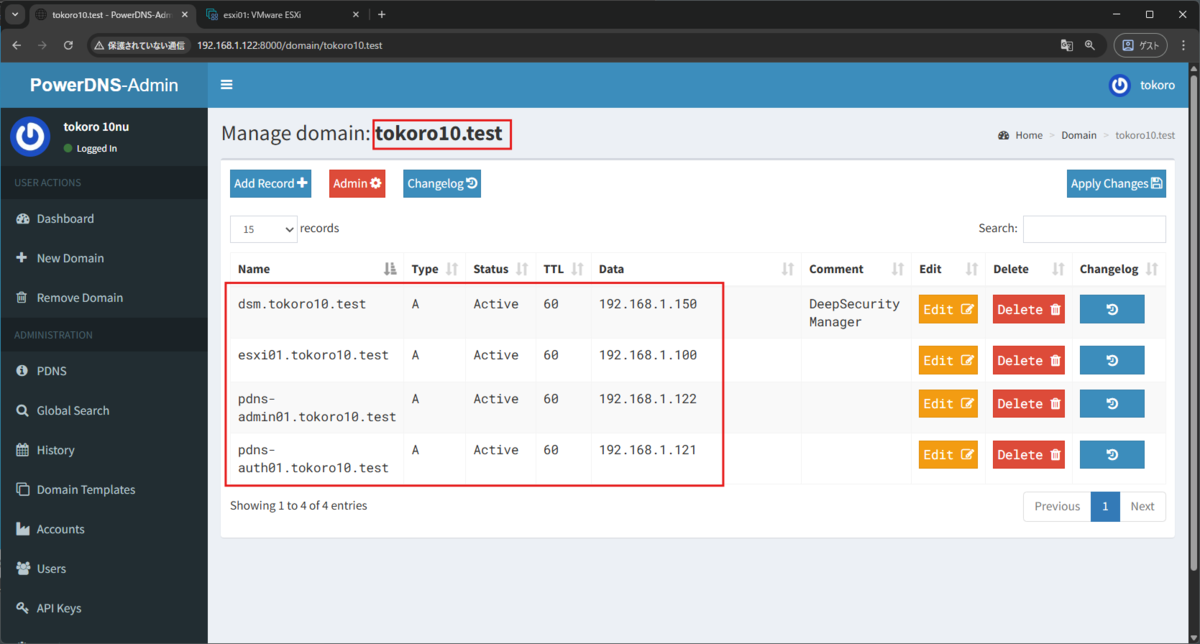Reload the page in the browser
1200x644 pixels.
click(68, 45)
